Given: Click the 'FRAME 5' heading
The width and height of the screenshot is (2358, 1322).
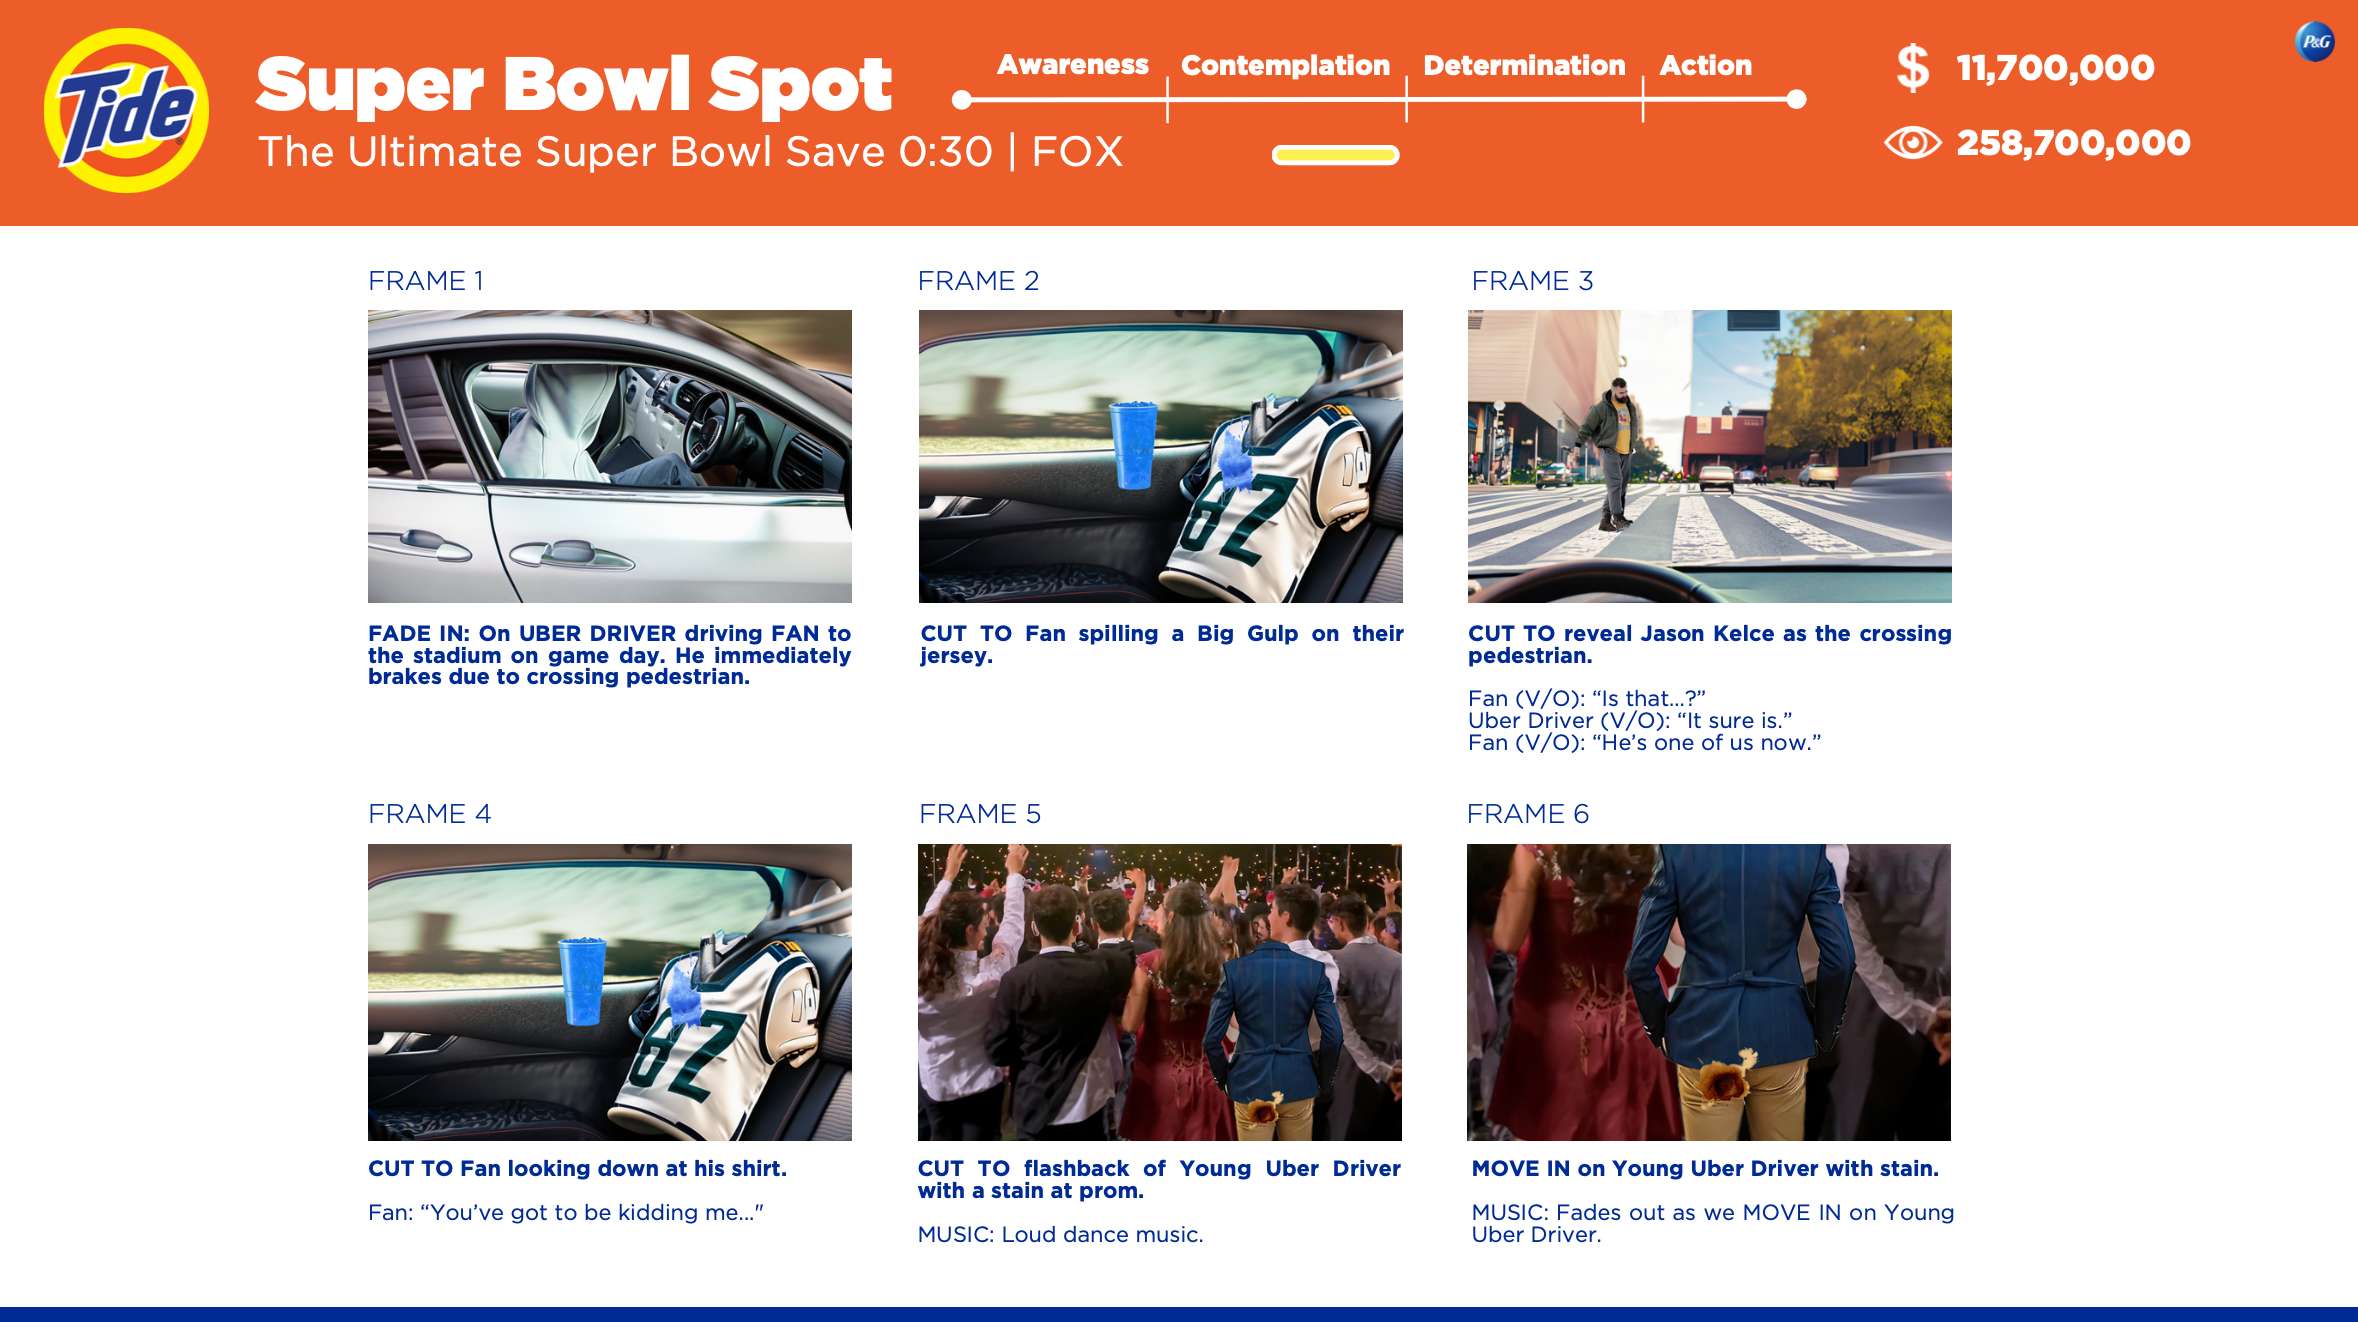Looking at the screenshot, I should [980, 814].
